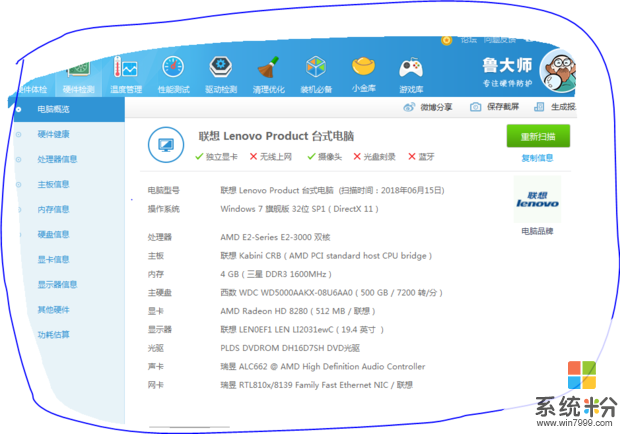Click sound card value ALC662
Screen dimensions: 620x434
(323, 367)
